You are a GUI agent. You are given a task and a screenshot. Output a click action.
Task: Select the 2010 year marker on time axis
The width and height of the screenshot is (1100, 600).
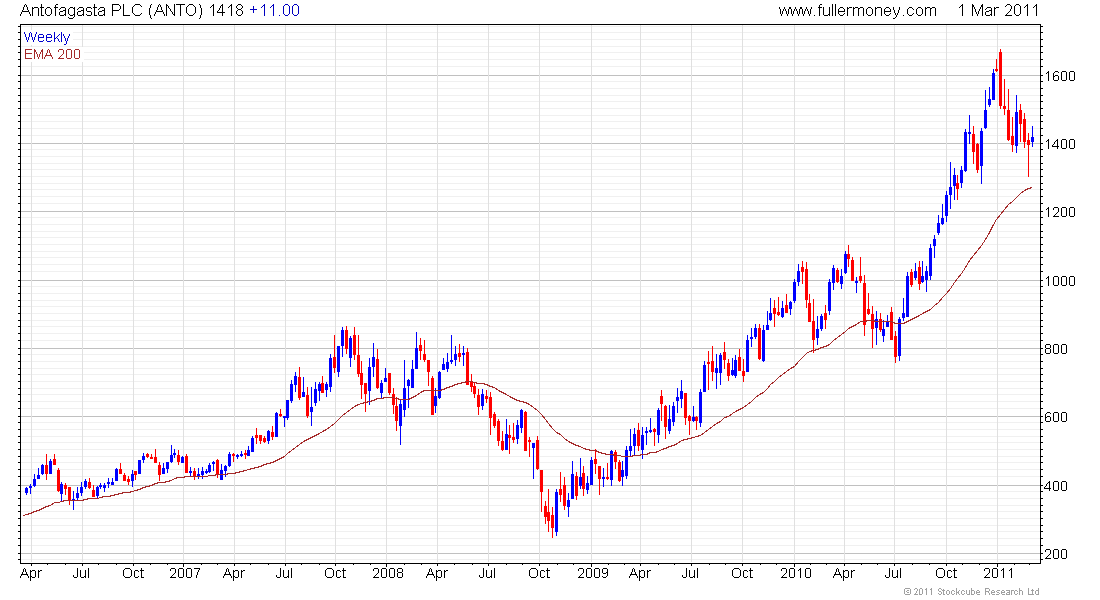point(794,573)
